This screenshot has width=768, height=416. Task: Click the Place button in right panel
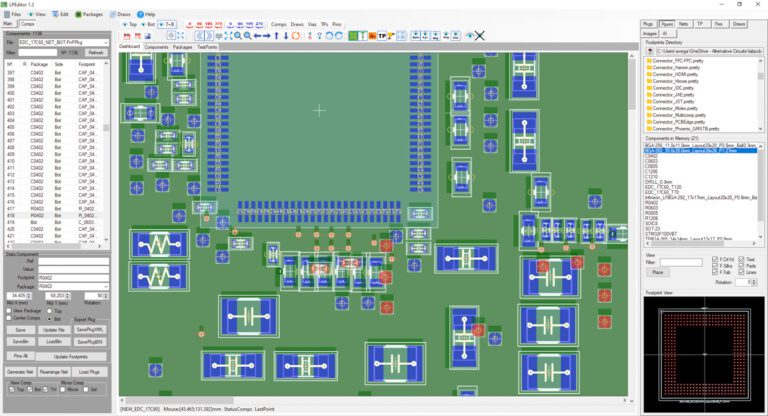point(658,272)
